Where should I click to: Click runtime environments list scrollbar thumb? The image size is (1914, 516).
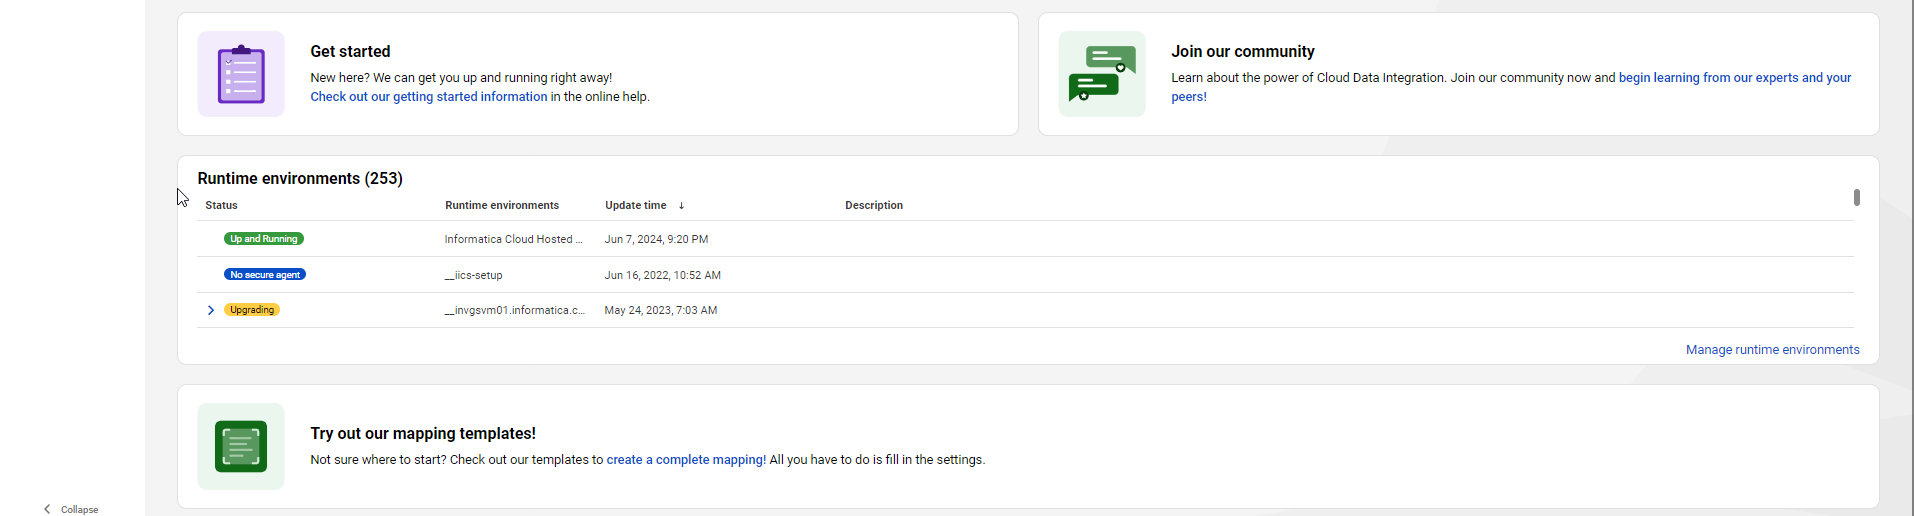(1857, 198)
